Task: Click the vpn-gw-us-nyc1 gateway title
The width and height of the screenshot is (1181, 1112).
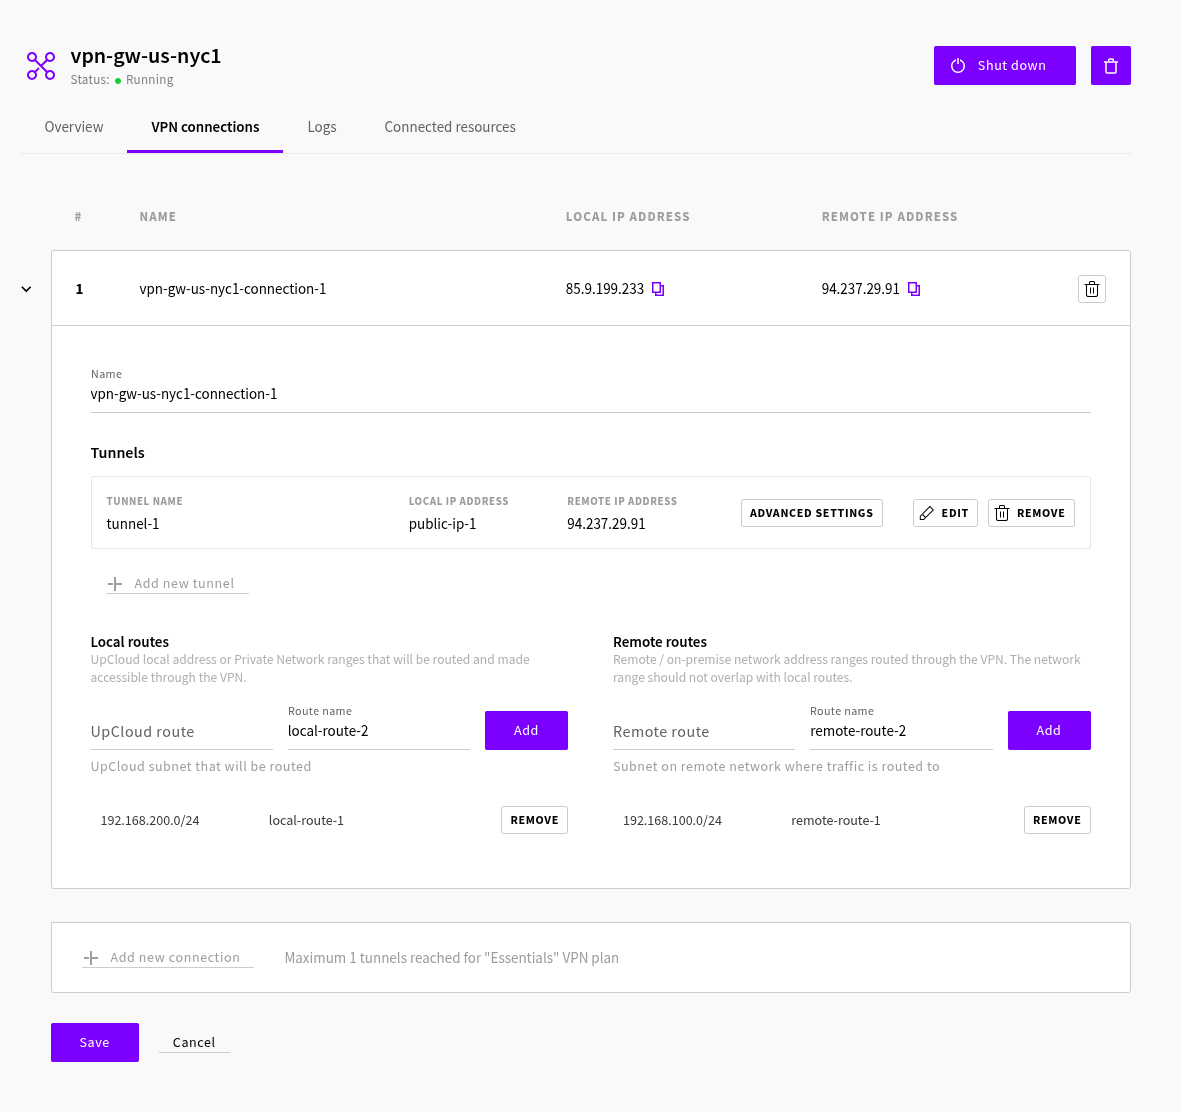Action: pyautogui.click(x=145, y=57)
